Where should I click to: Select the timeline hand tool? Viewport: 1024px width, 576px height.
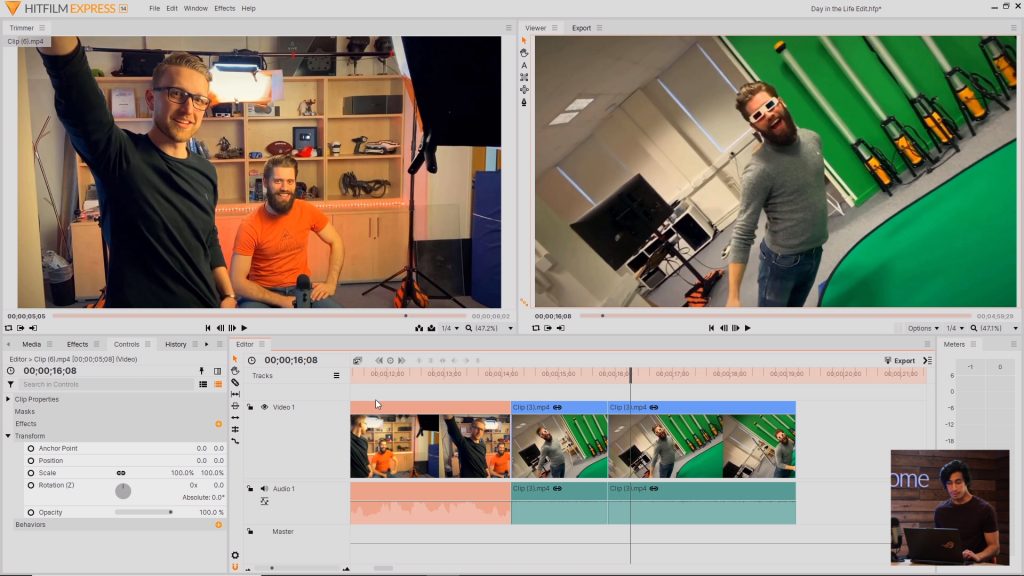click(235, 370)
